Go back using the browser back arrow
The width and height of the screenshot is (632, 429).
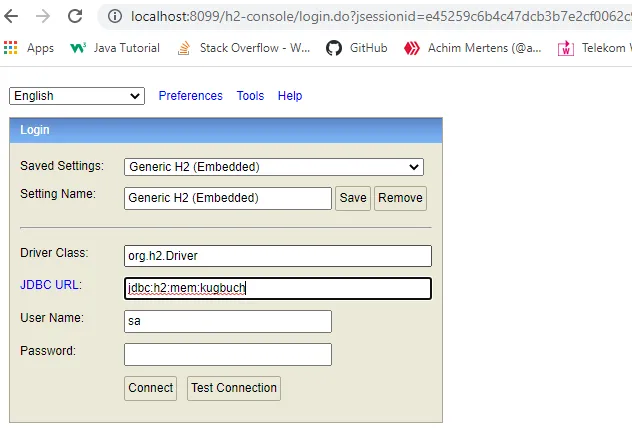coord(11,16)
